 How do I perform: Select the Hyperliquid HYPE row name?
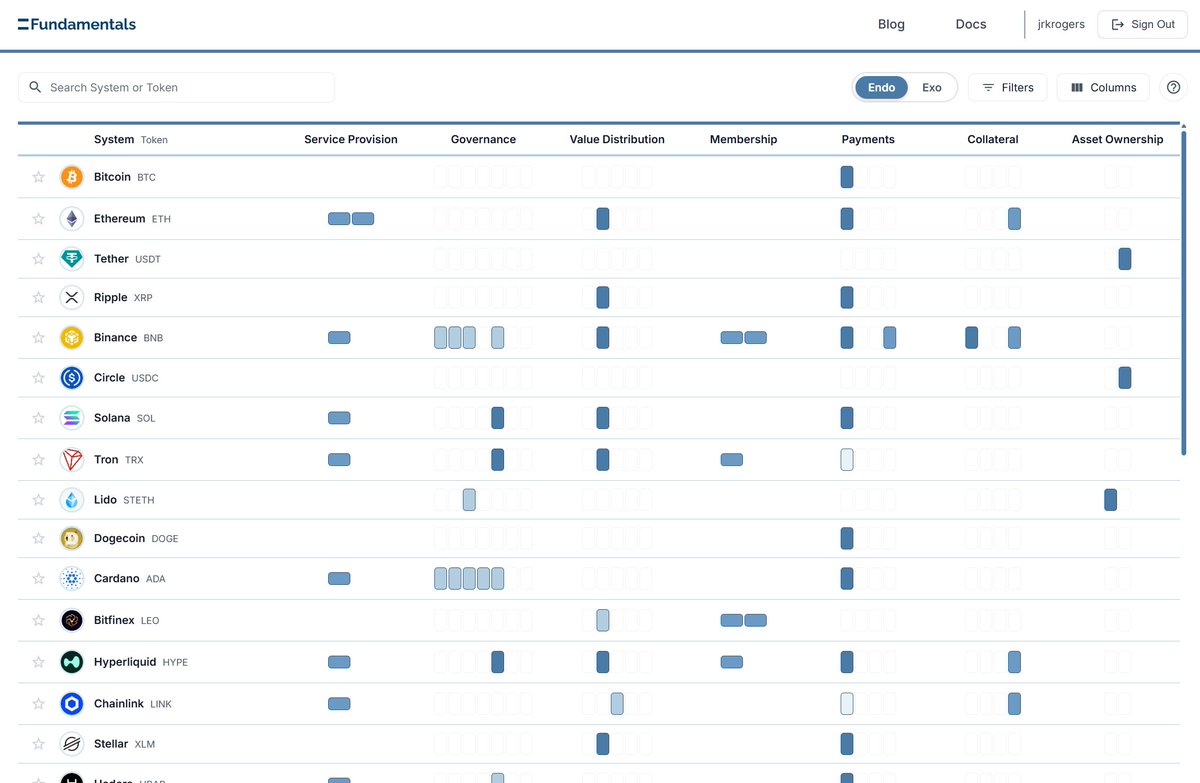(x=141, y=662)
